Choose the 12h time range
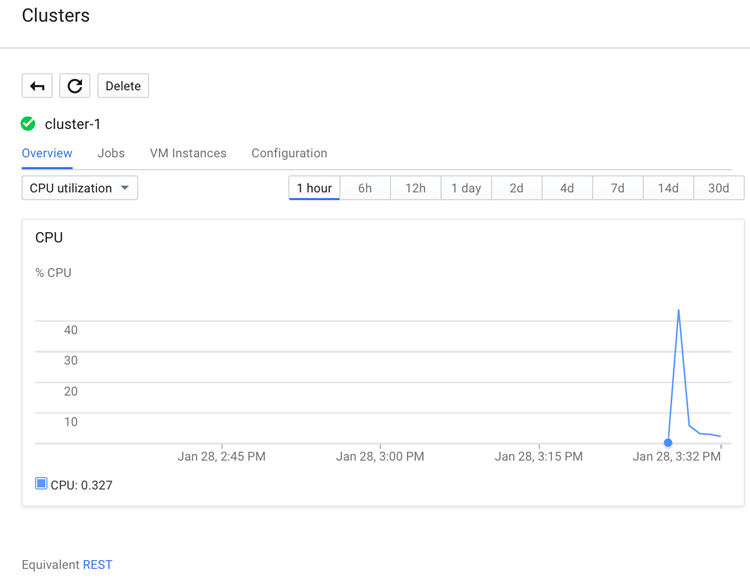 (x=416, y=188)
